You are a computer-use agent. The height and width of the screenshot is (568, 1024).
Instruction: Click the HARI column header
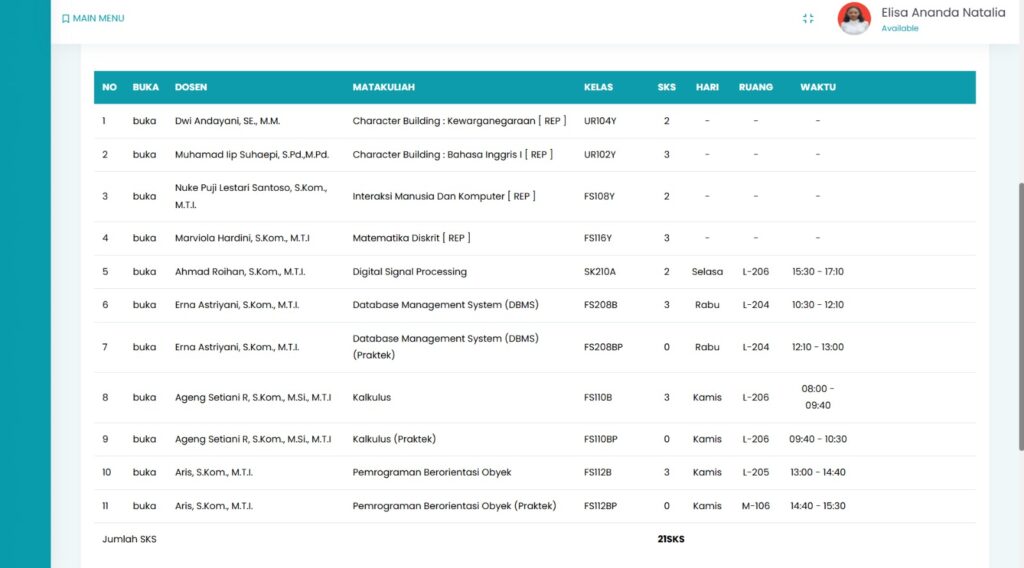click(x=707, y=87)
